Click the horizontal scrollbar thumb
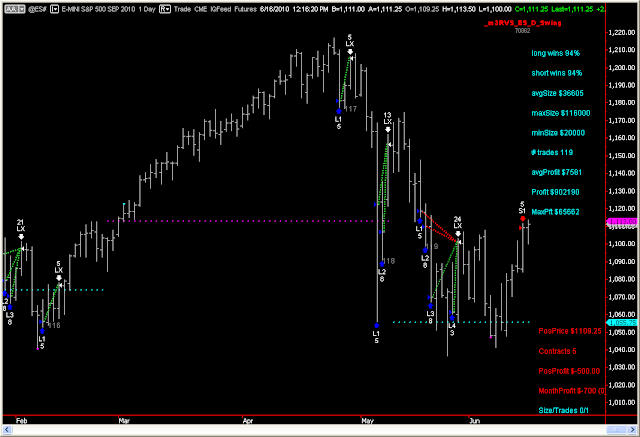Image resolution: width=640 pixels, height=437 pixels. point(616,429)
